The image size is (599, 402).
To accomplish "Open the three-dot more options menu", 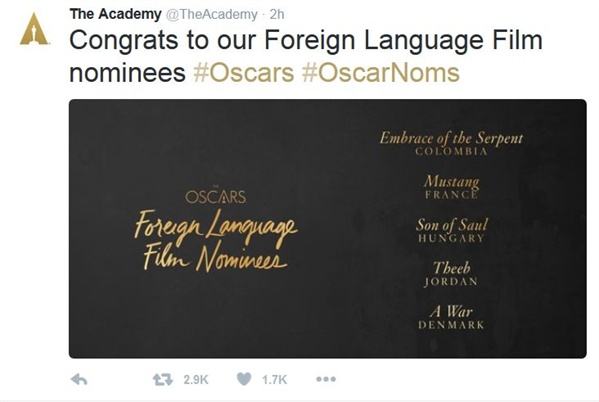I will coord(326,379).
